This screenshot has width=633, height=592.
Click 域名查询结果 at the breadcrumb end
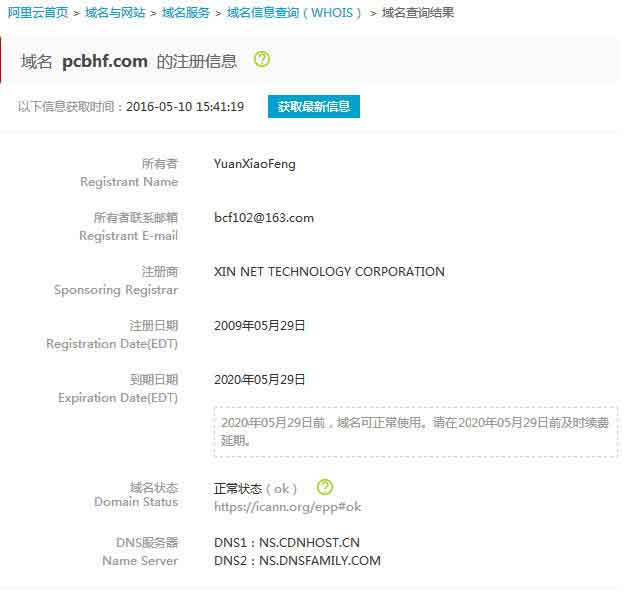point(417,13)
